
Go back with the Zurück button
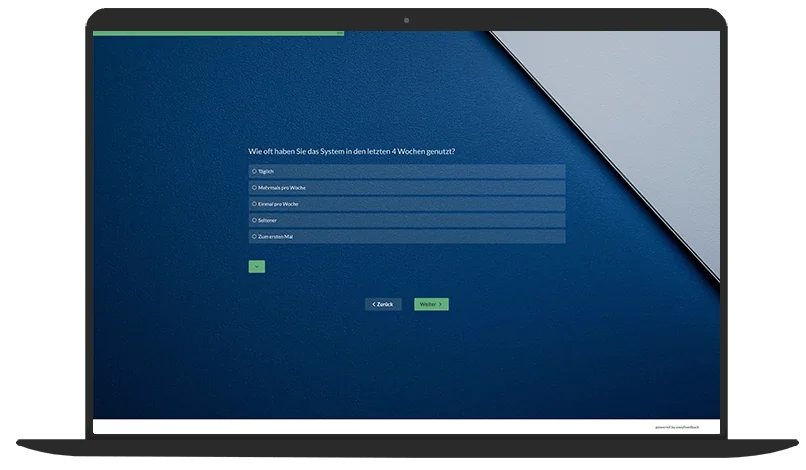point(383,304)
